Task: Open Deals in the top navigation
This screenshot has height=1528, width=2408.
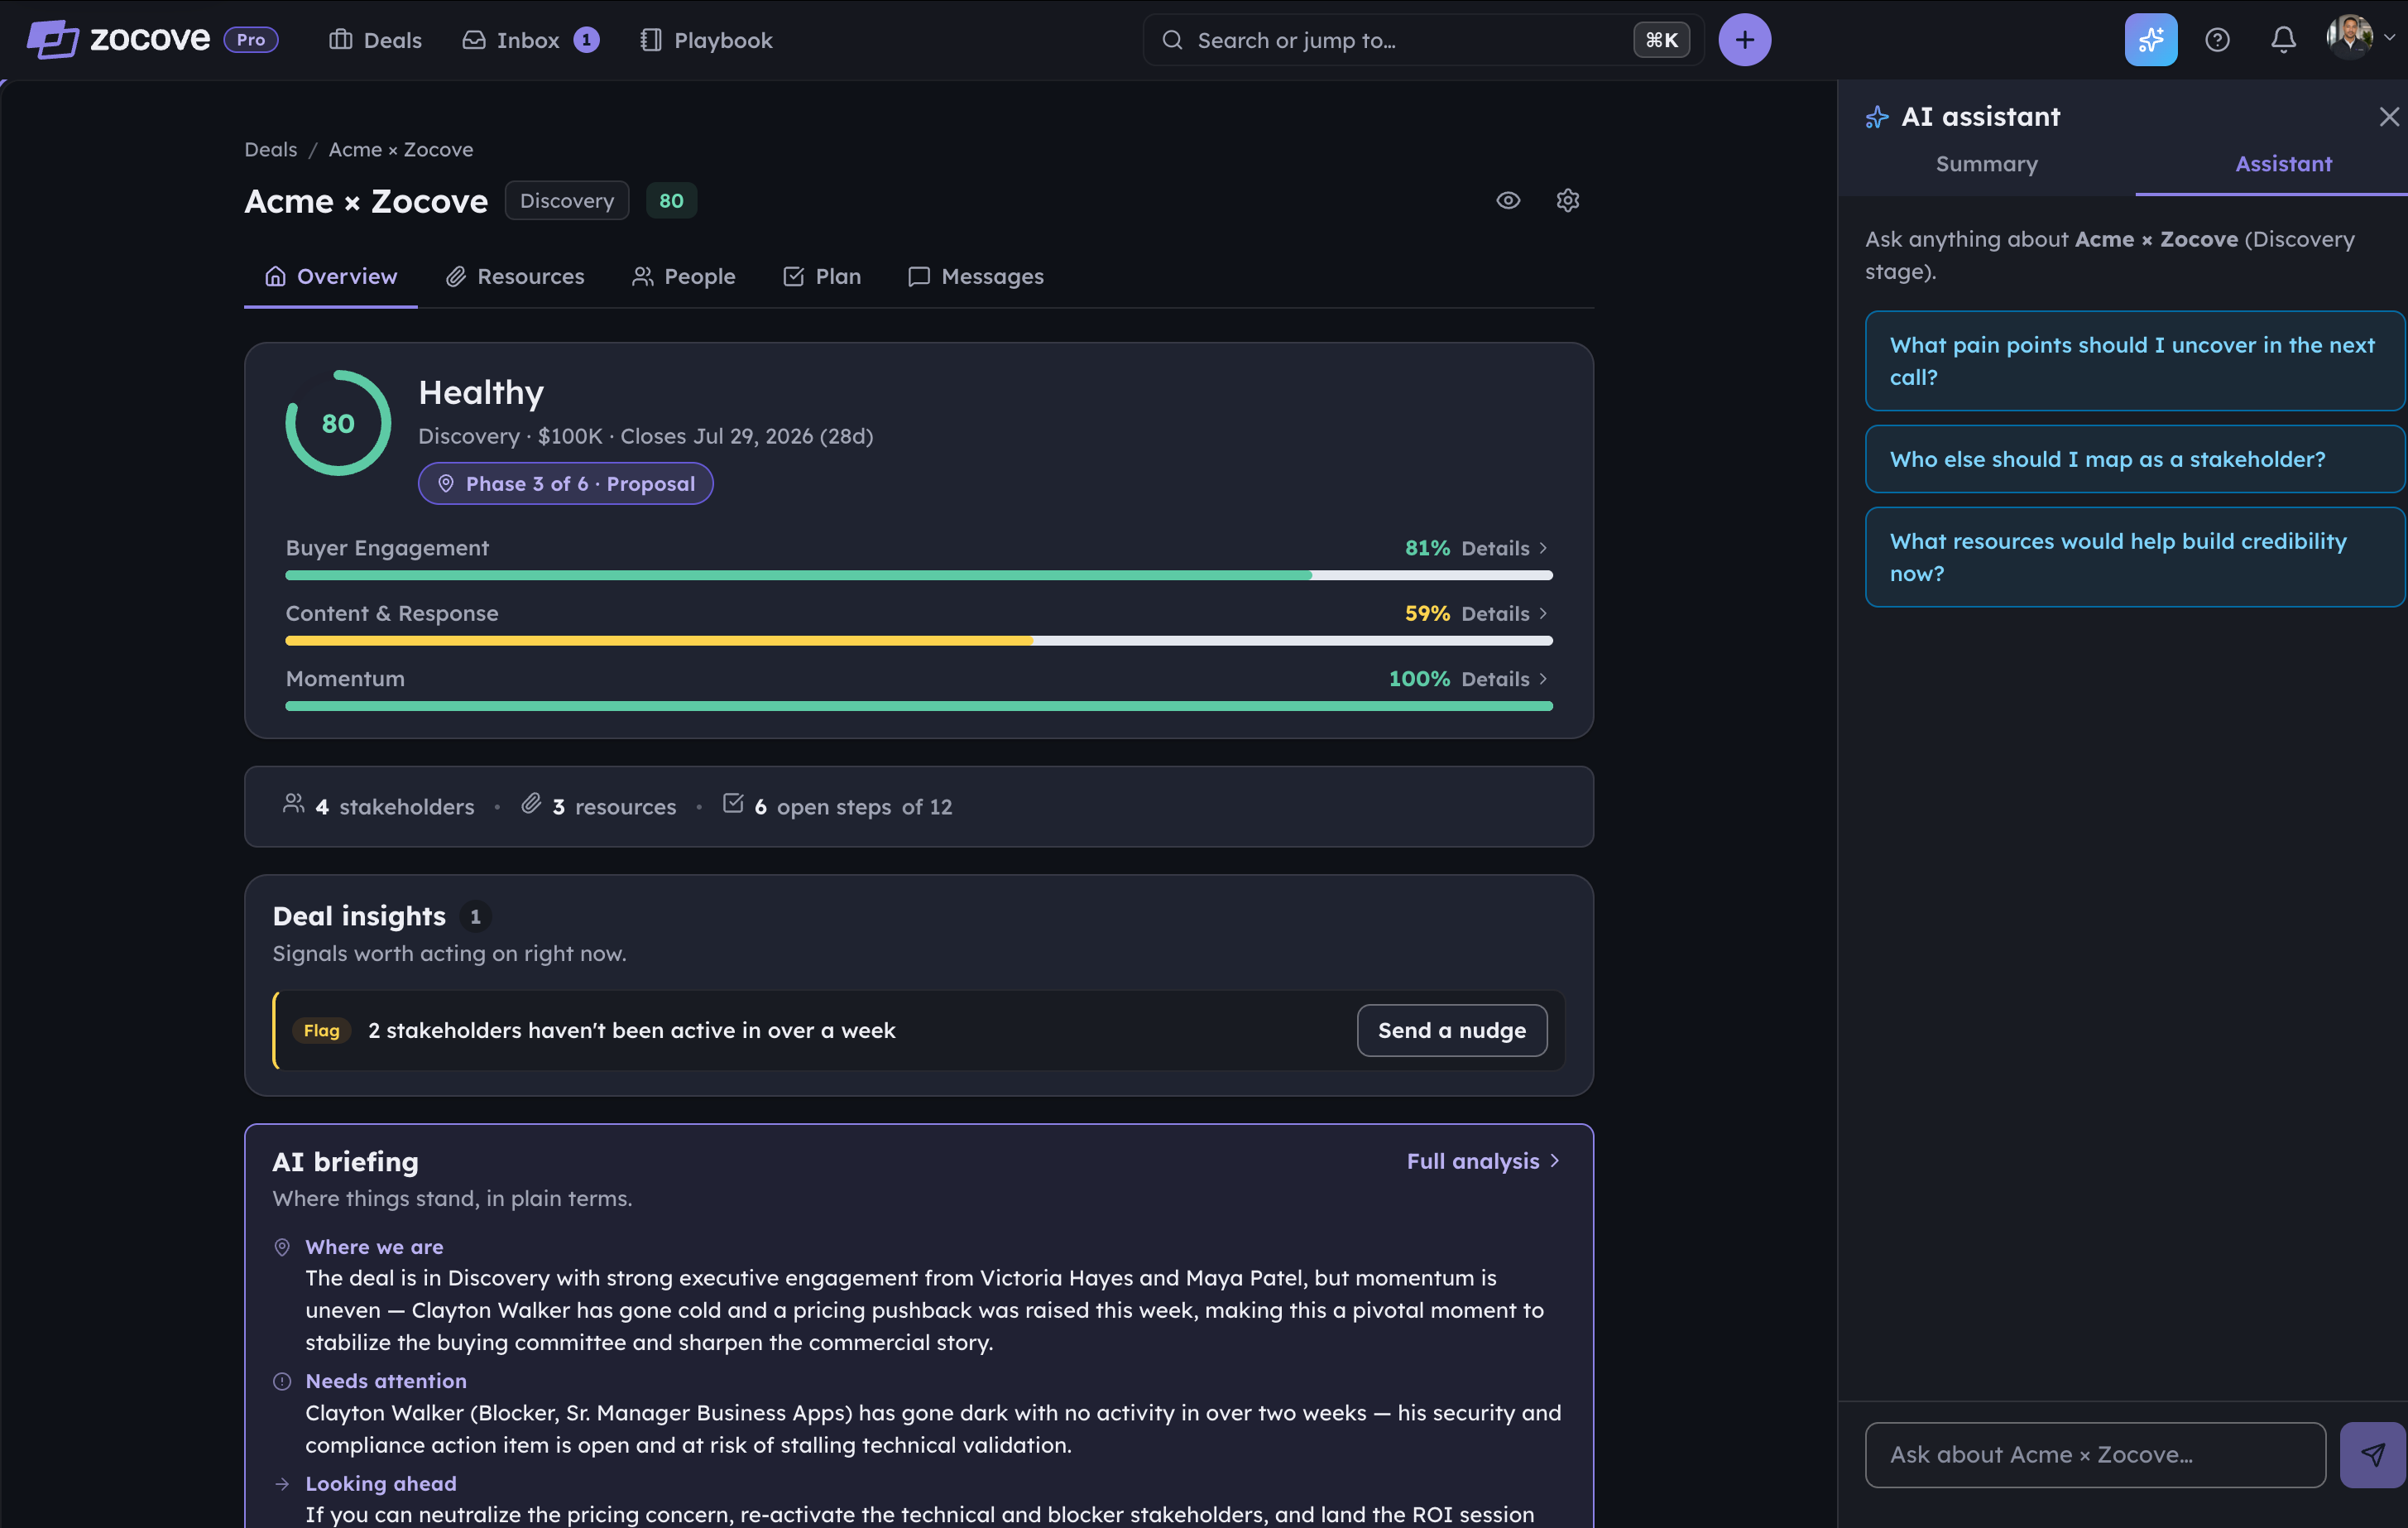Action: tap(376, 40)
